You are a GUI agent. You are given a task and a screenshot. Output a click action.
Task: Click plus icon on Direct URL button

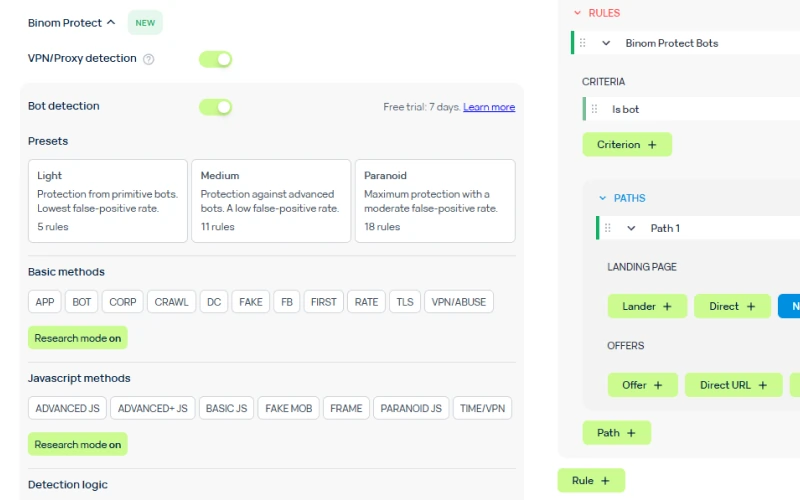pos(763,385)
